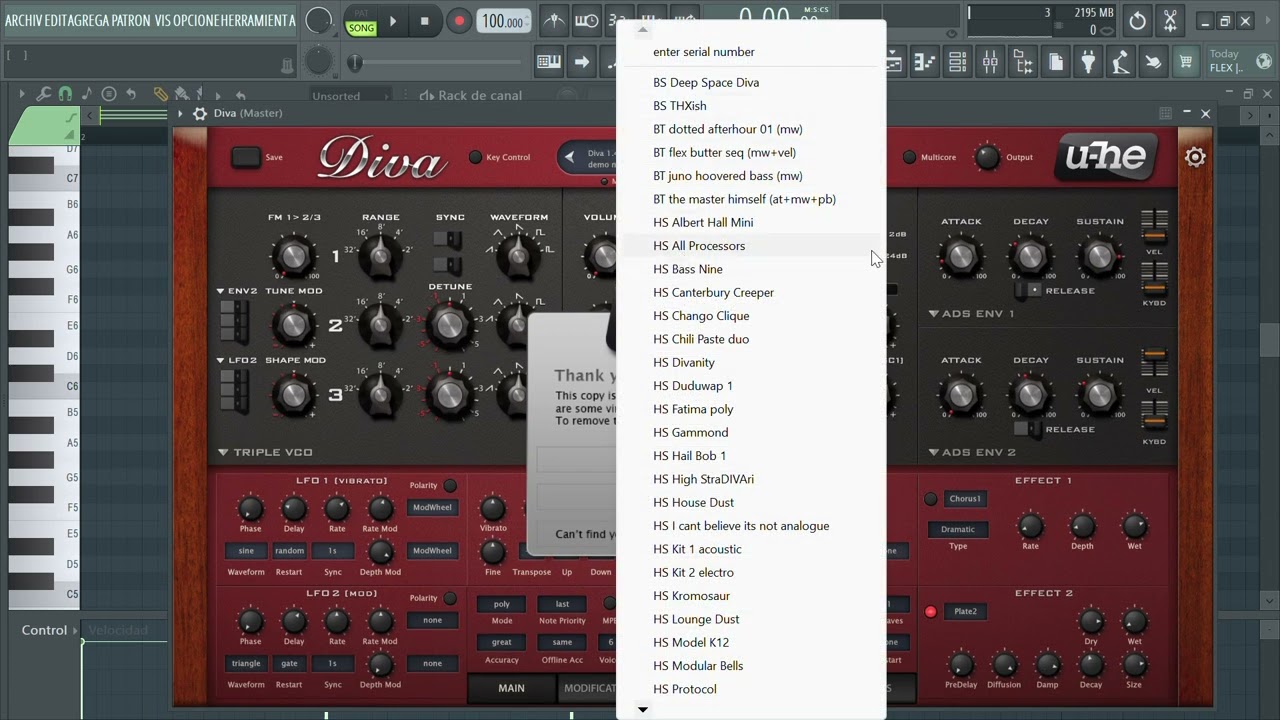Toggle wait for input icon
The width and height of the screenshot is (1280, 720).
(x=587, y=21)
